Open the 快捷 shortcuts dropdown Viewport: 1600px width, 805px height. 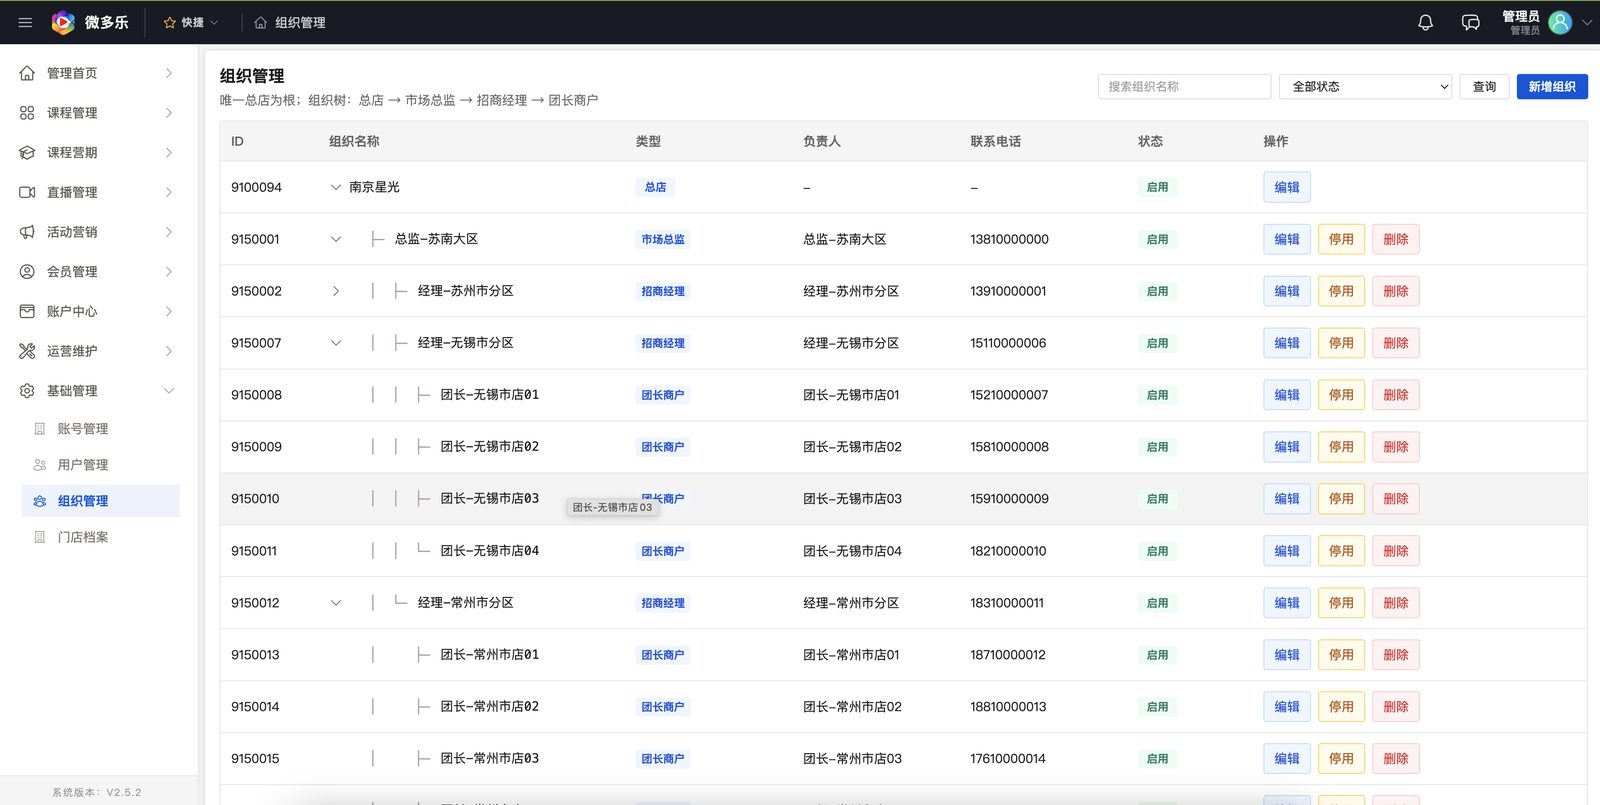(x=191, y=22)
